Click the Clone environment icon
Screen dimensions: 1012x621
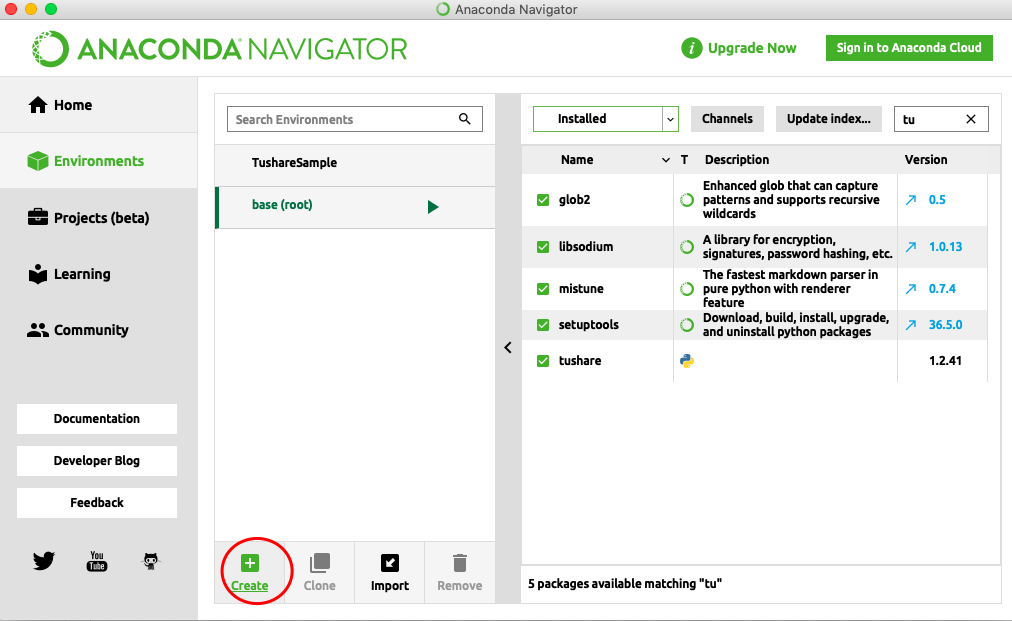coord(319,563)
